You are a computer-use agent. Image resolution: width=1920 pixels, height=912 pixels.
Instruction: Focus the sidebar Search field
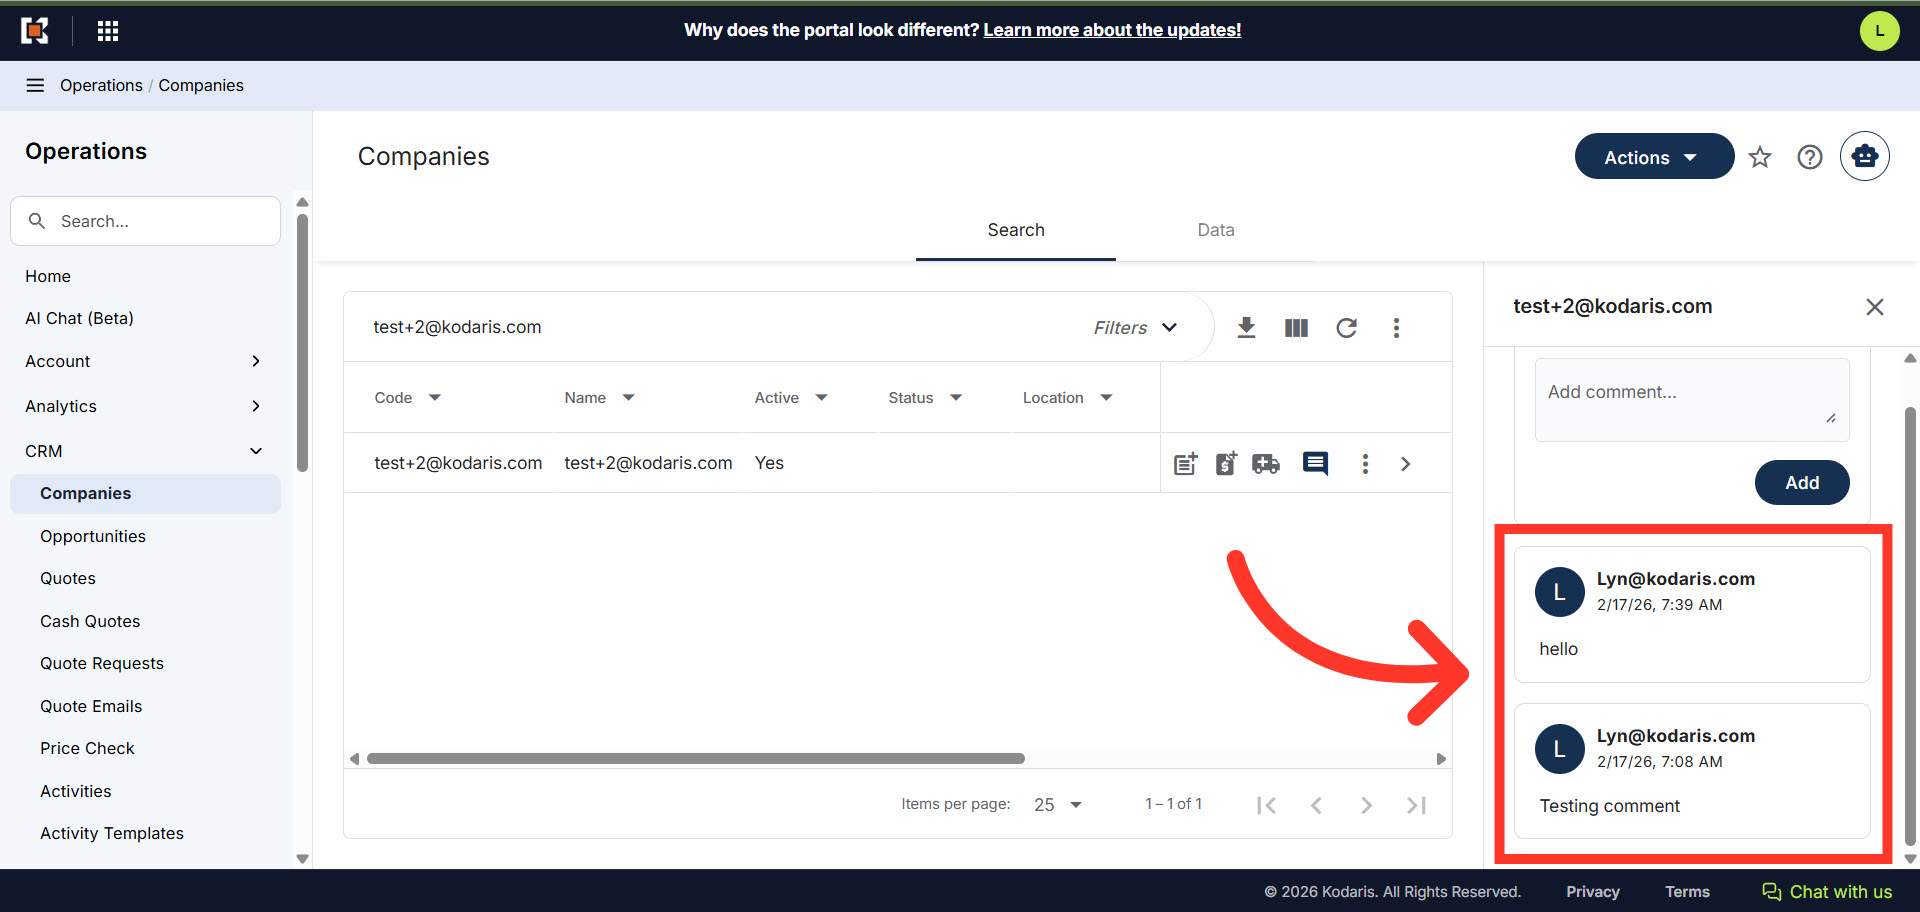coord(145,221)
